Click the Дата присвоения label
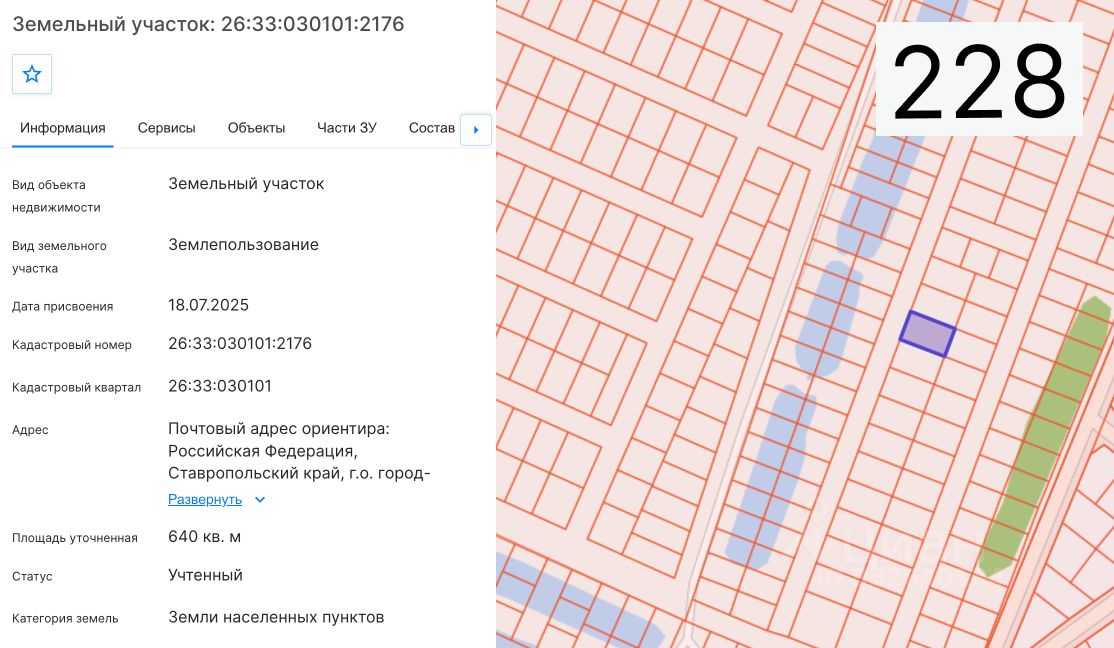The image size is (1114, 648). point(63,307)
